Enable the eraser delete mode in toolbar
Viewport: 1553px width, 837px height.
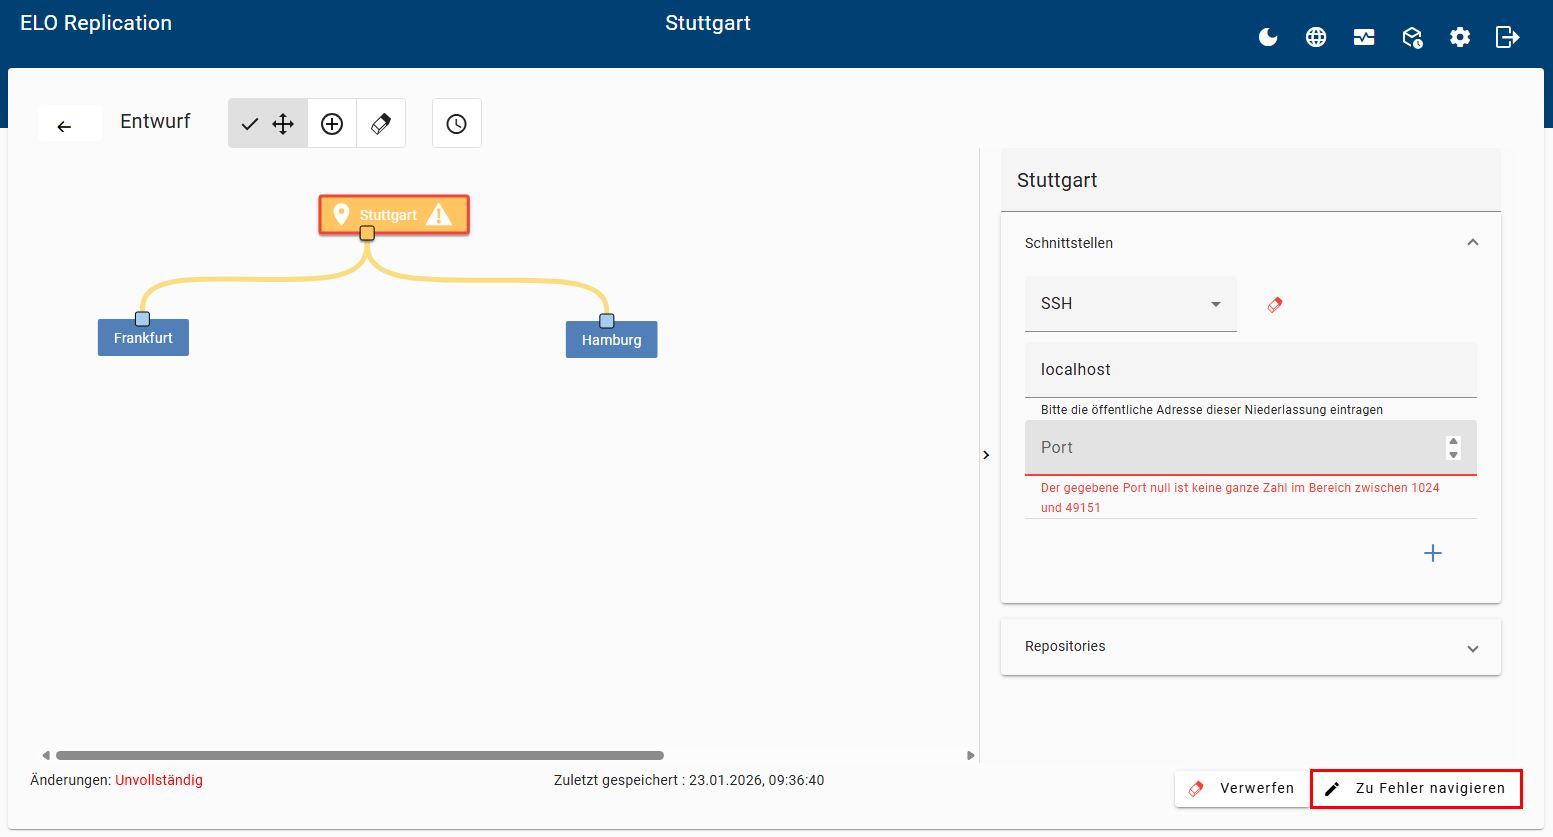pos(381,123)
